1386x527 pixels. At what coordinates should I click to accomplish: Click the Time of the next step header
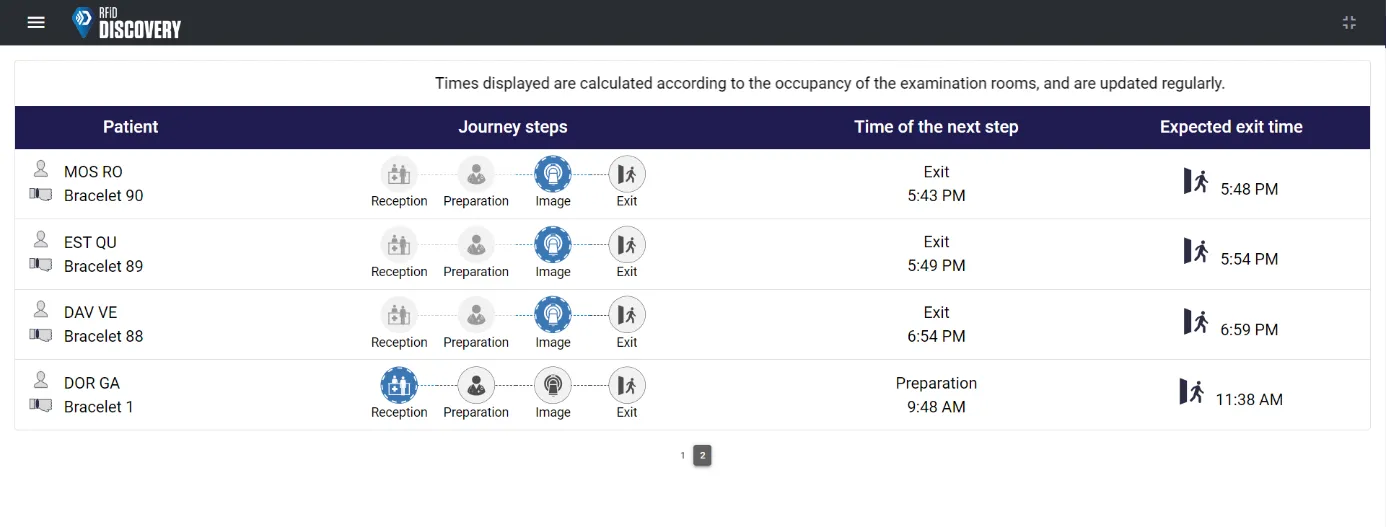pos(936,127)
